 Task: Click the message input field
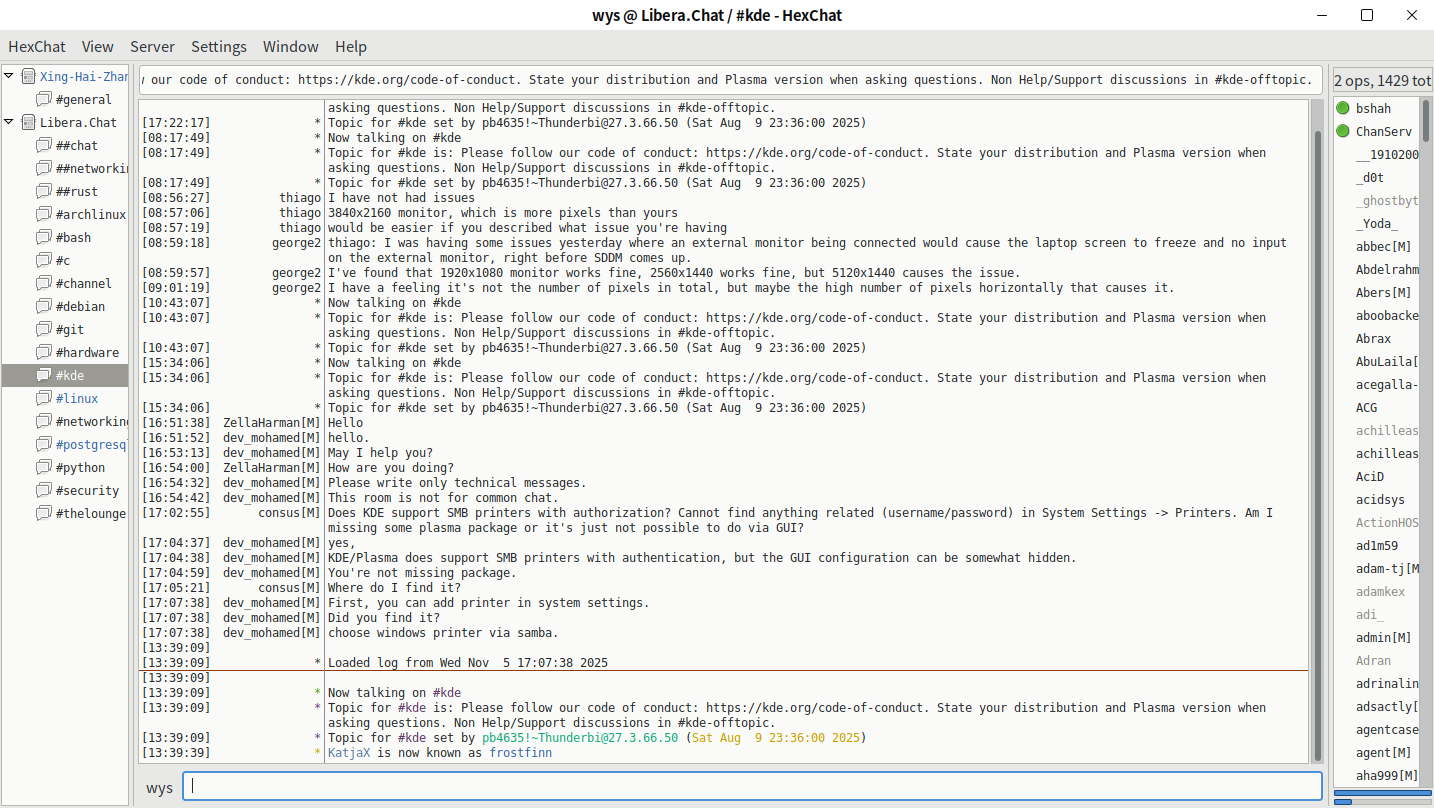pos(751,786)
